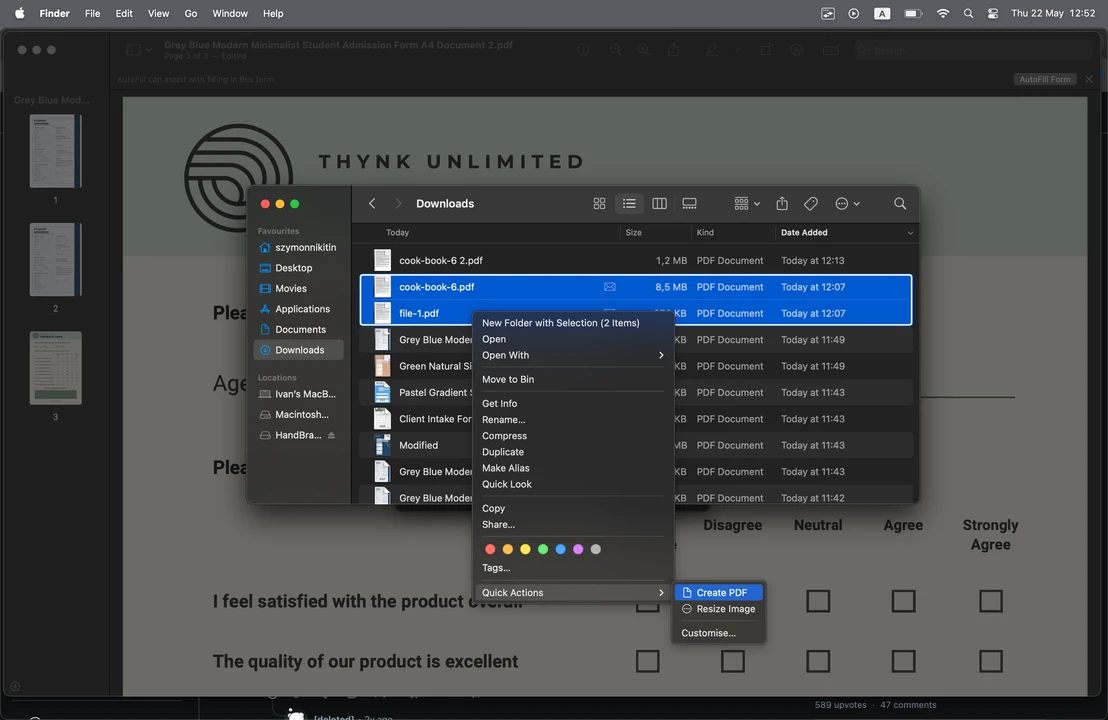Open the highlight options chevron in Preview
Viewport: 1108px width, 720px height.
click(737, 50)
